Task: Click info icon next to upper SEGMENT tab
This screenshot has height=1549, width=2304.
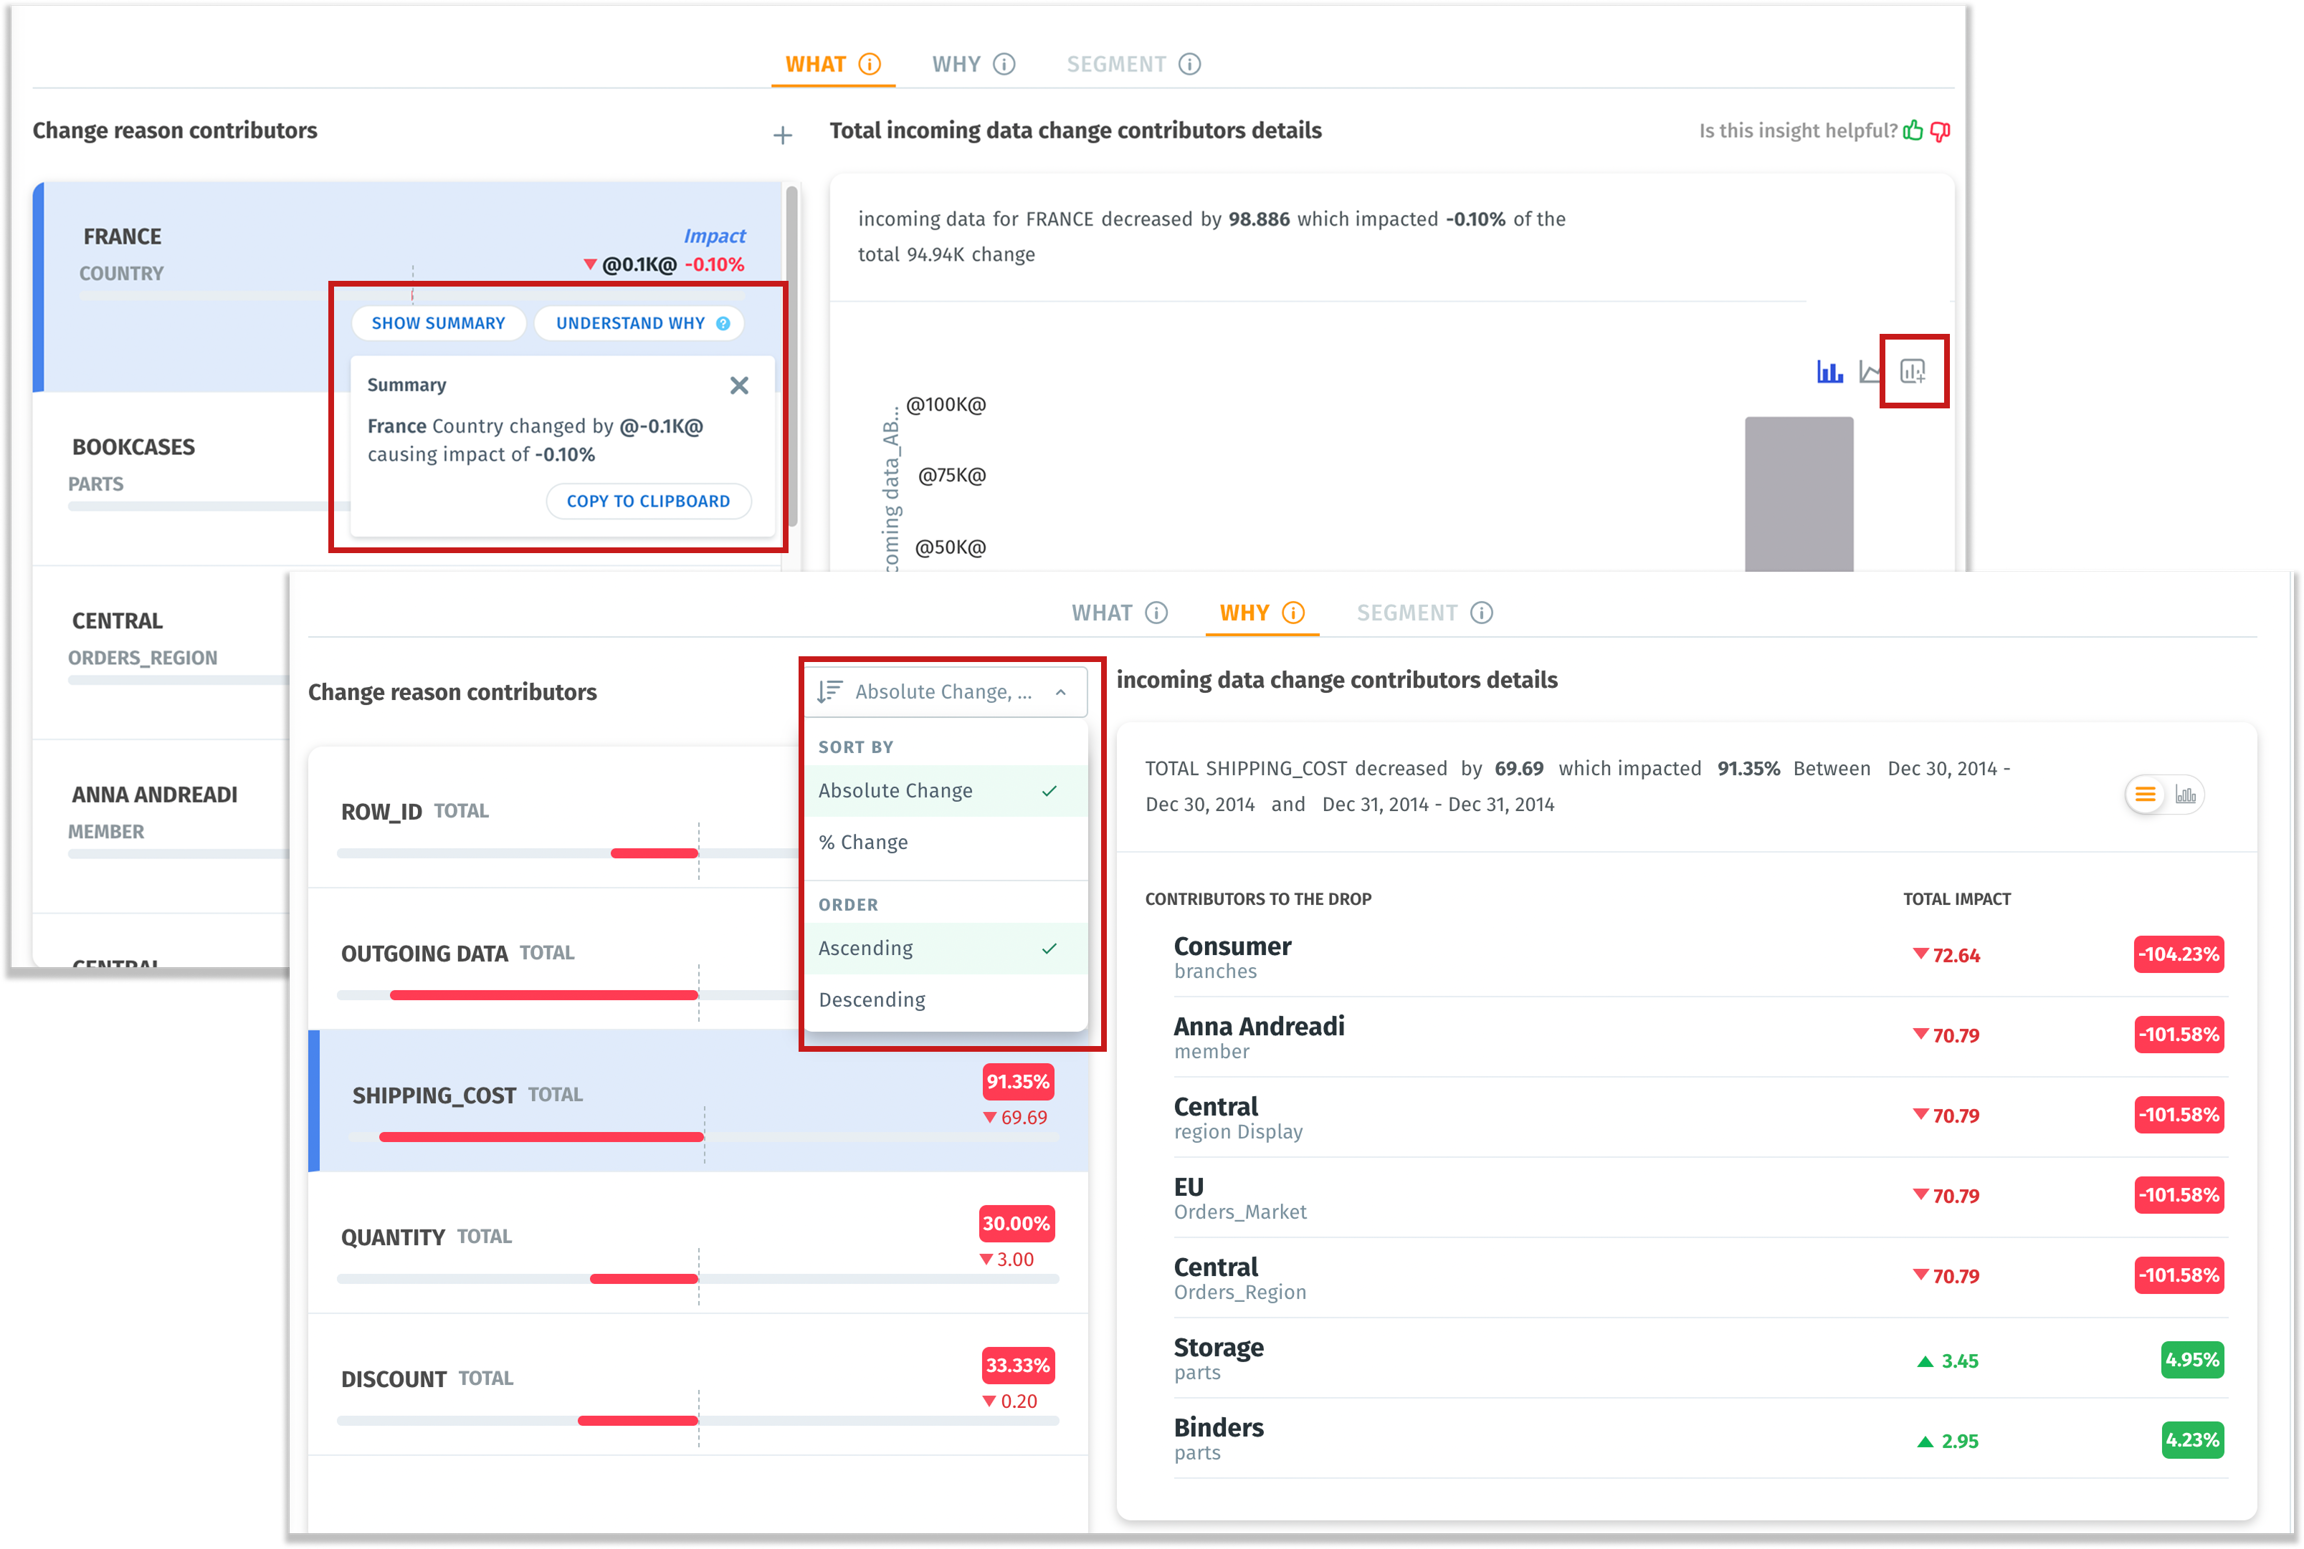Action: [1189, 65]
